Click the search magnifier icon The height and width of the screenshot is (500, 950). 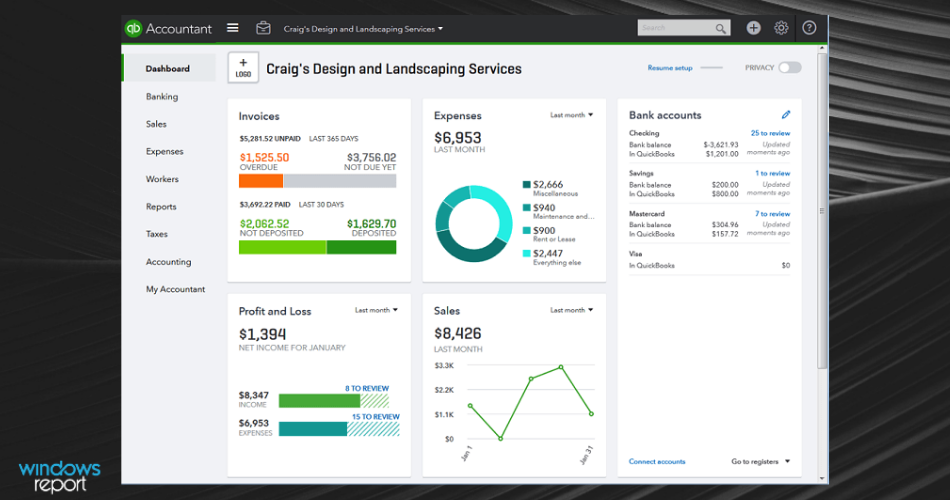pos(720,28)
